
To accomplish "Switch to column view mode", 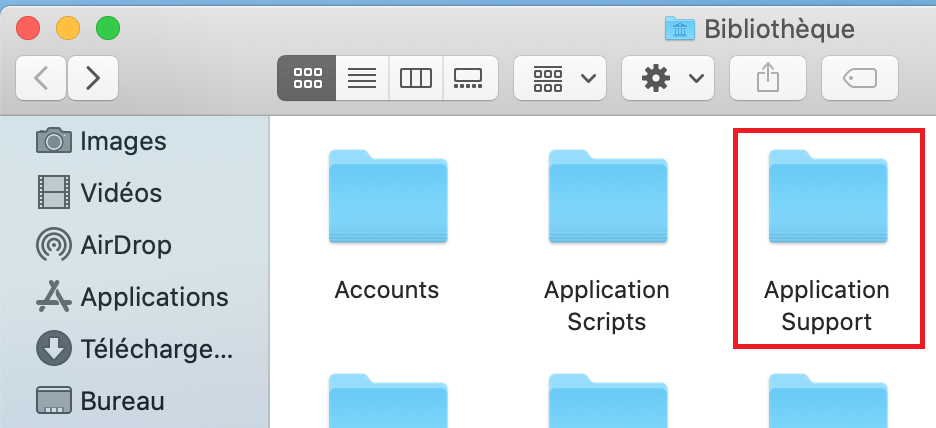I will point(415,78).
